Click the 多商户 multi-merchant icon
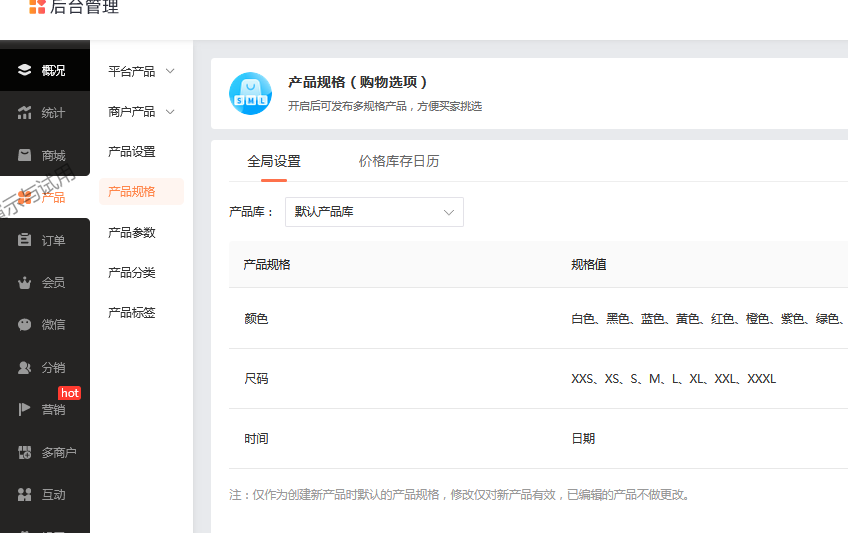Image resolution: width=848 pixels, height=533 pixels. pyautogui.click(x=25, y=452)
